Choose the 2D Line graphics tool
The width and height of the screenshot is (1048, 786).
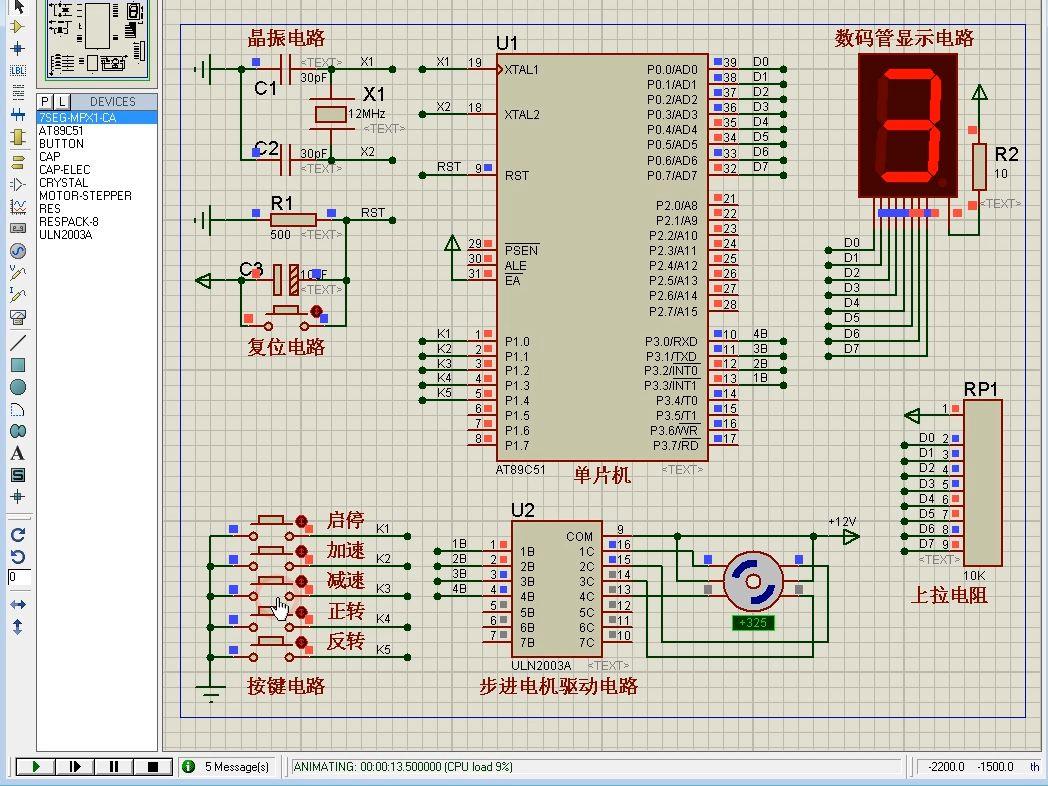18,342
